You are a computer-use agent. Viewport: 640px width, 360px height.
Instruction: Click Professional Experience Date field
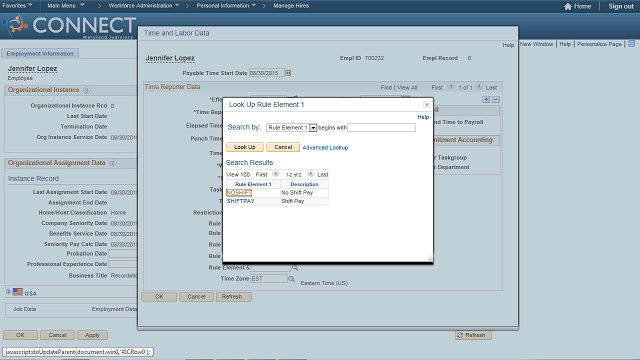(123, 264)
